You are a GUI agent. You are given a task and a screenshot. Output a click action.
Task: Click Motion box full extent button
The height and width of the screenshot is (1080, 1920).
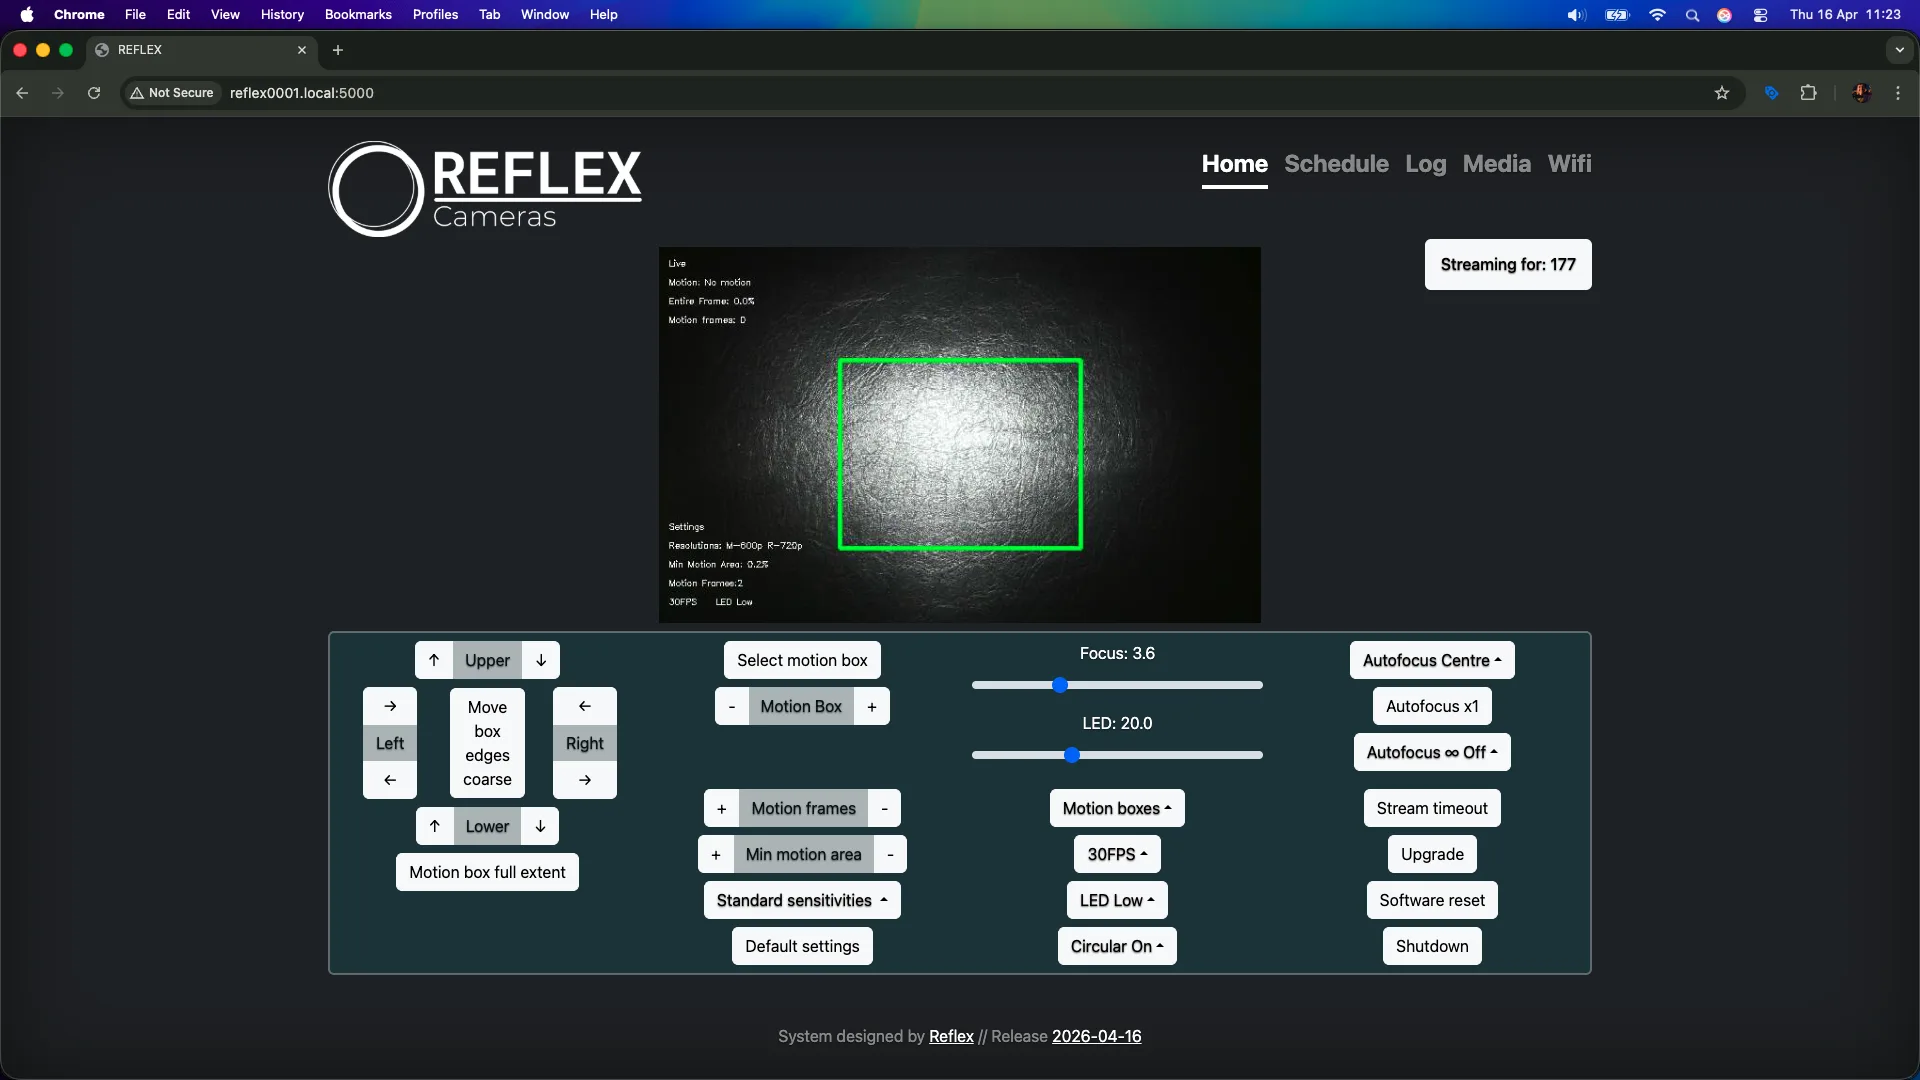[487, 872]
